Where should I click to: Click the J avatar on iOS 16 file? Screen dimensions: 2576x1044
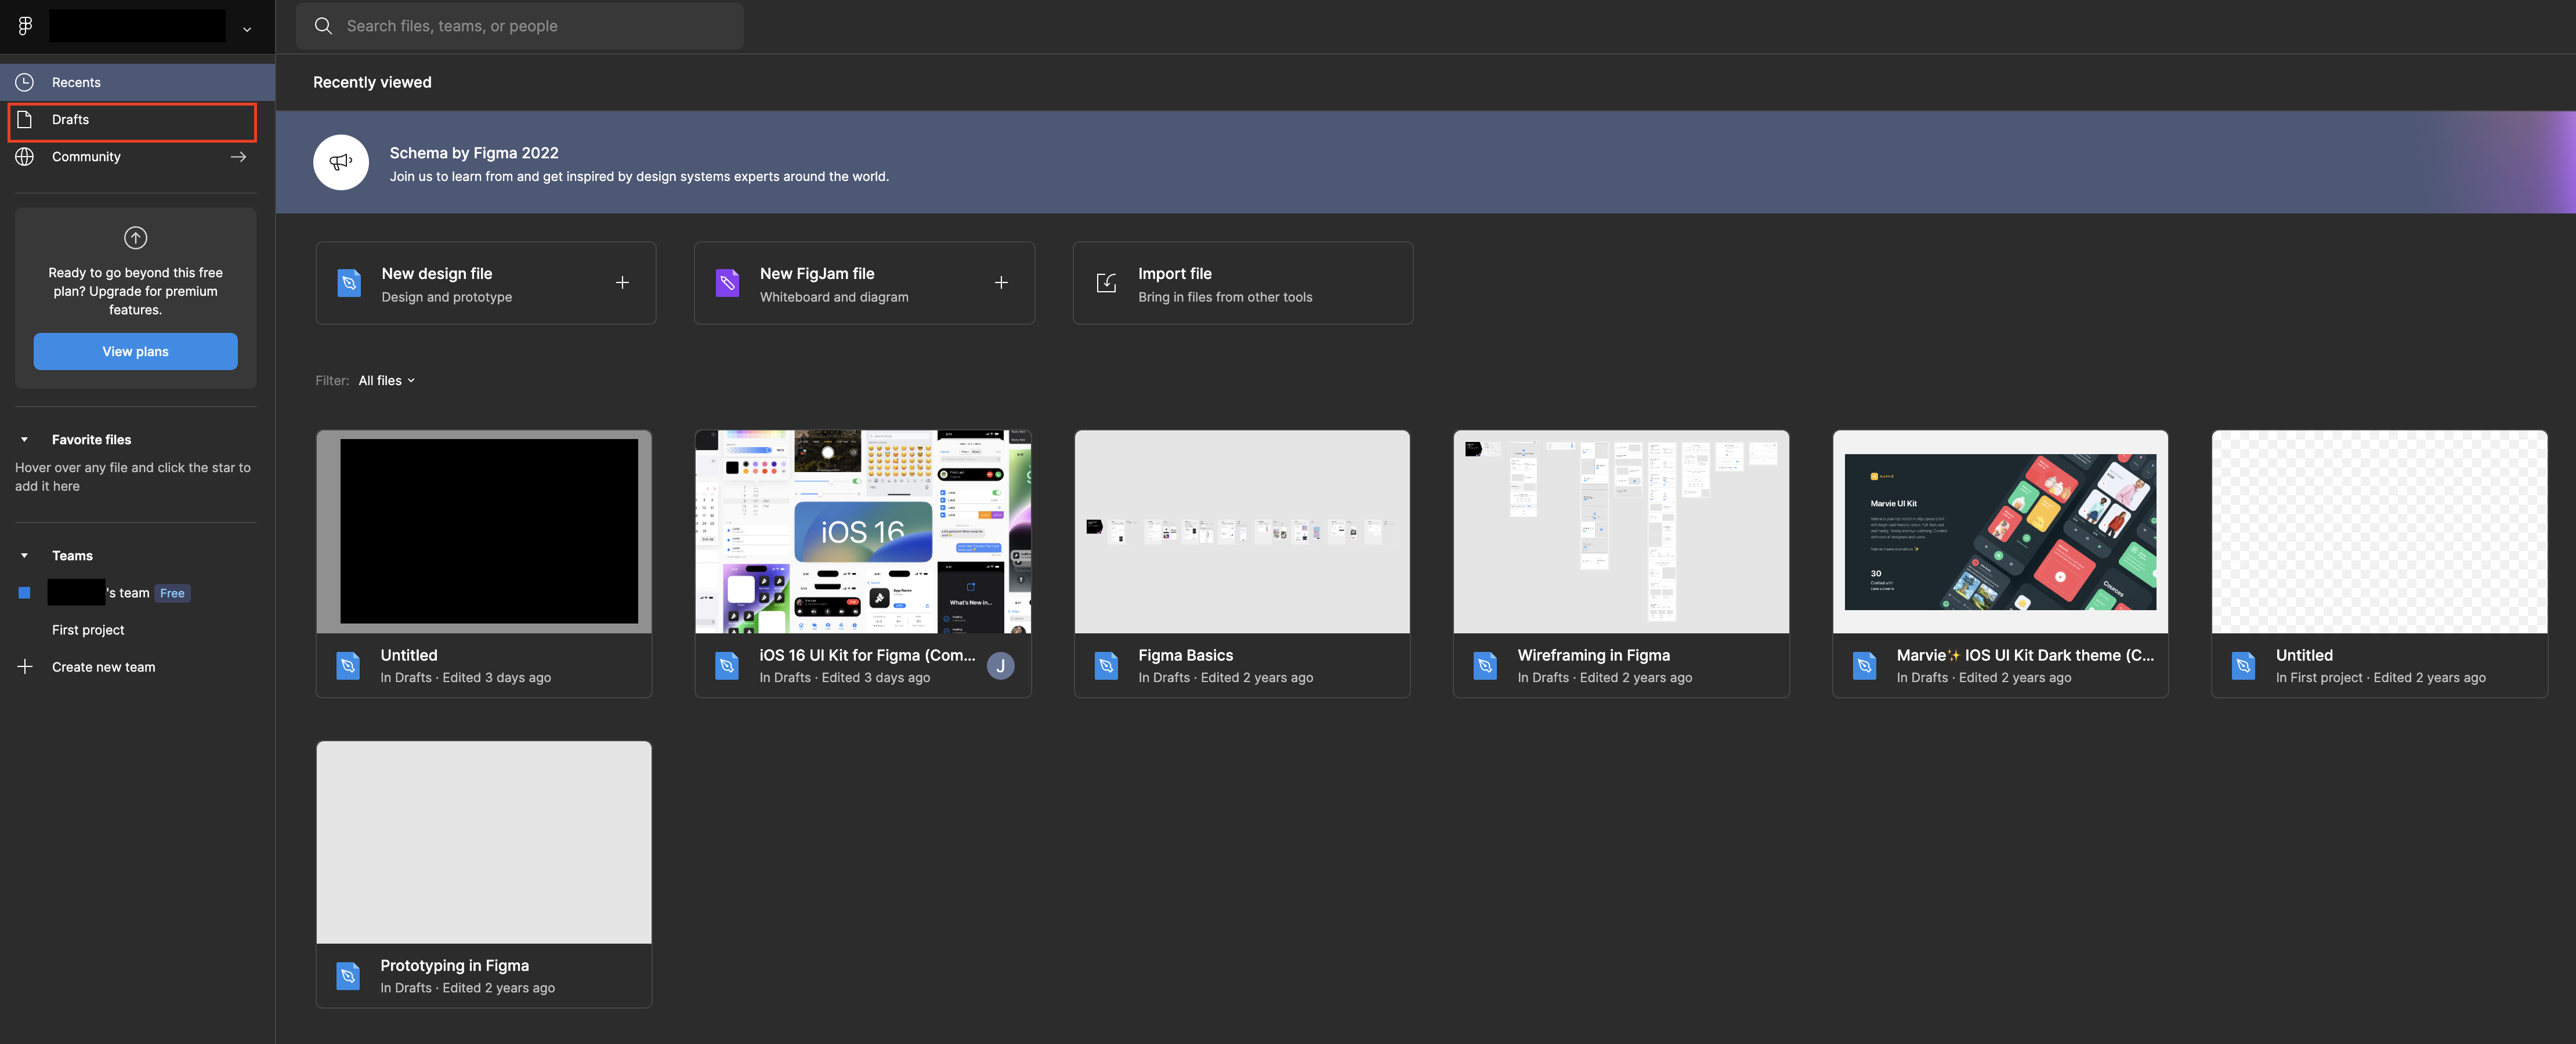[x=1000, y=665]
